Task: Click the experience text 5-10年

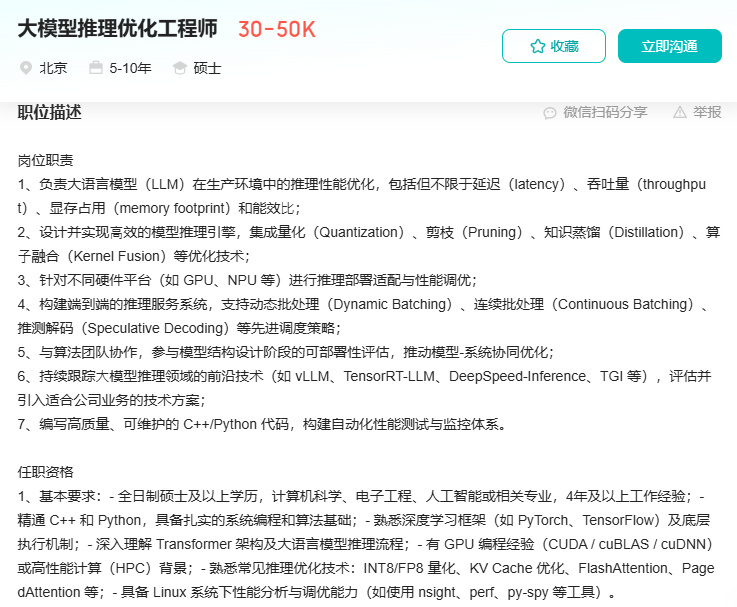Action: pyautogui.click(x=130, y=68)
